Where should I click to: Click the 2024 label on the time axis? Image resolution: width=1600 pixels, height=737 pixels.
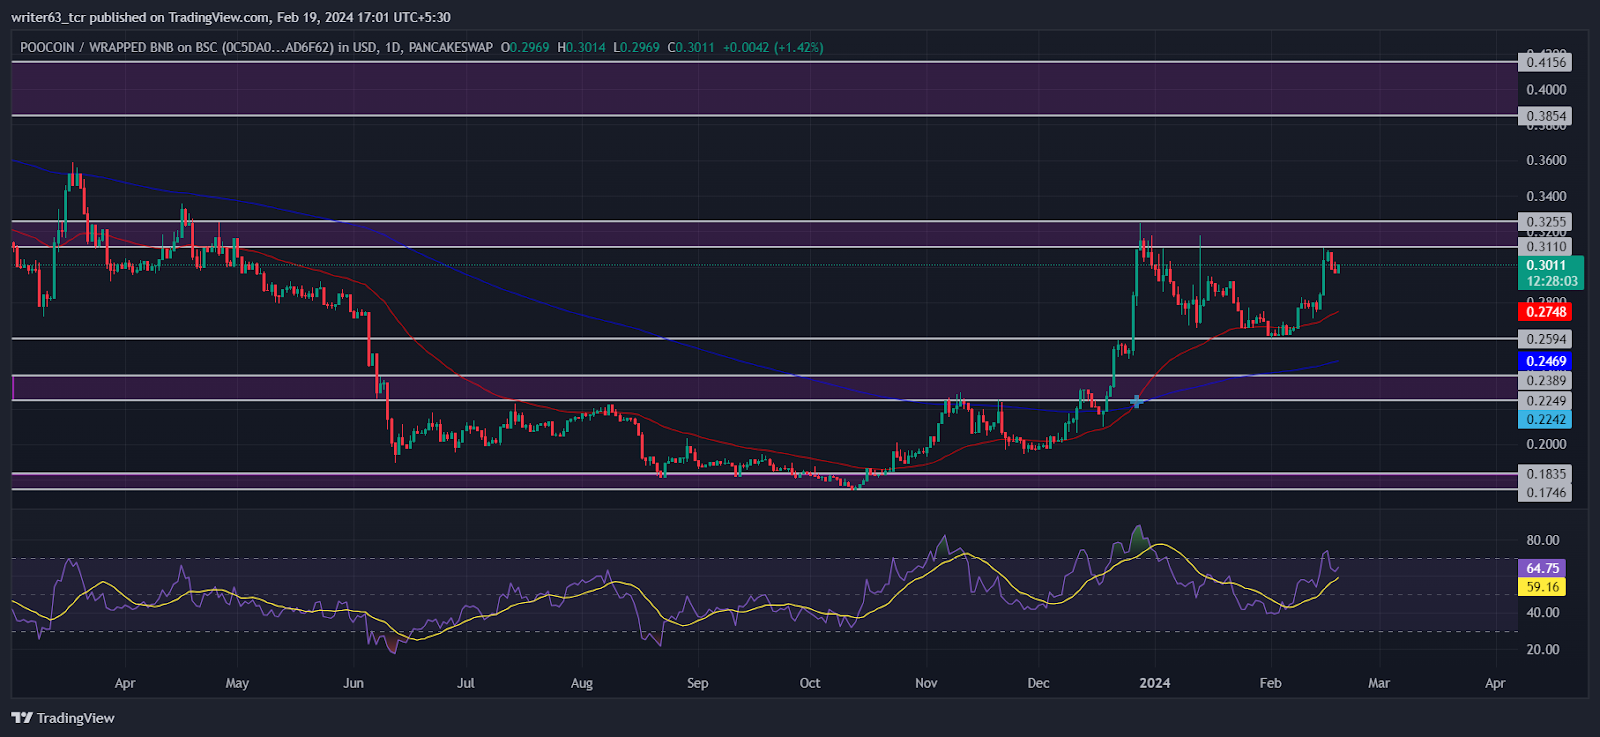pos(1153,683)
